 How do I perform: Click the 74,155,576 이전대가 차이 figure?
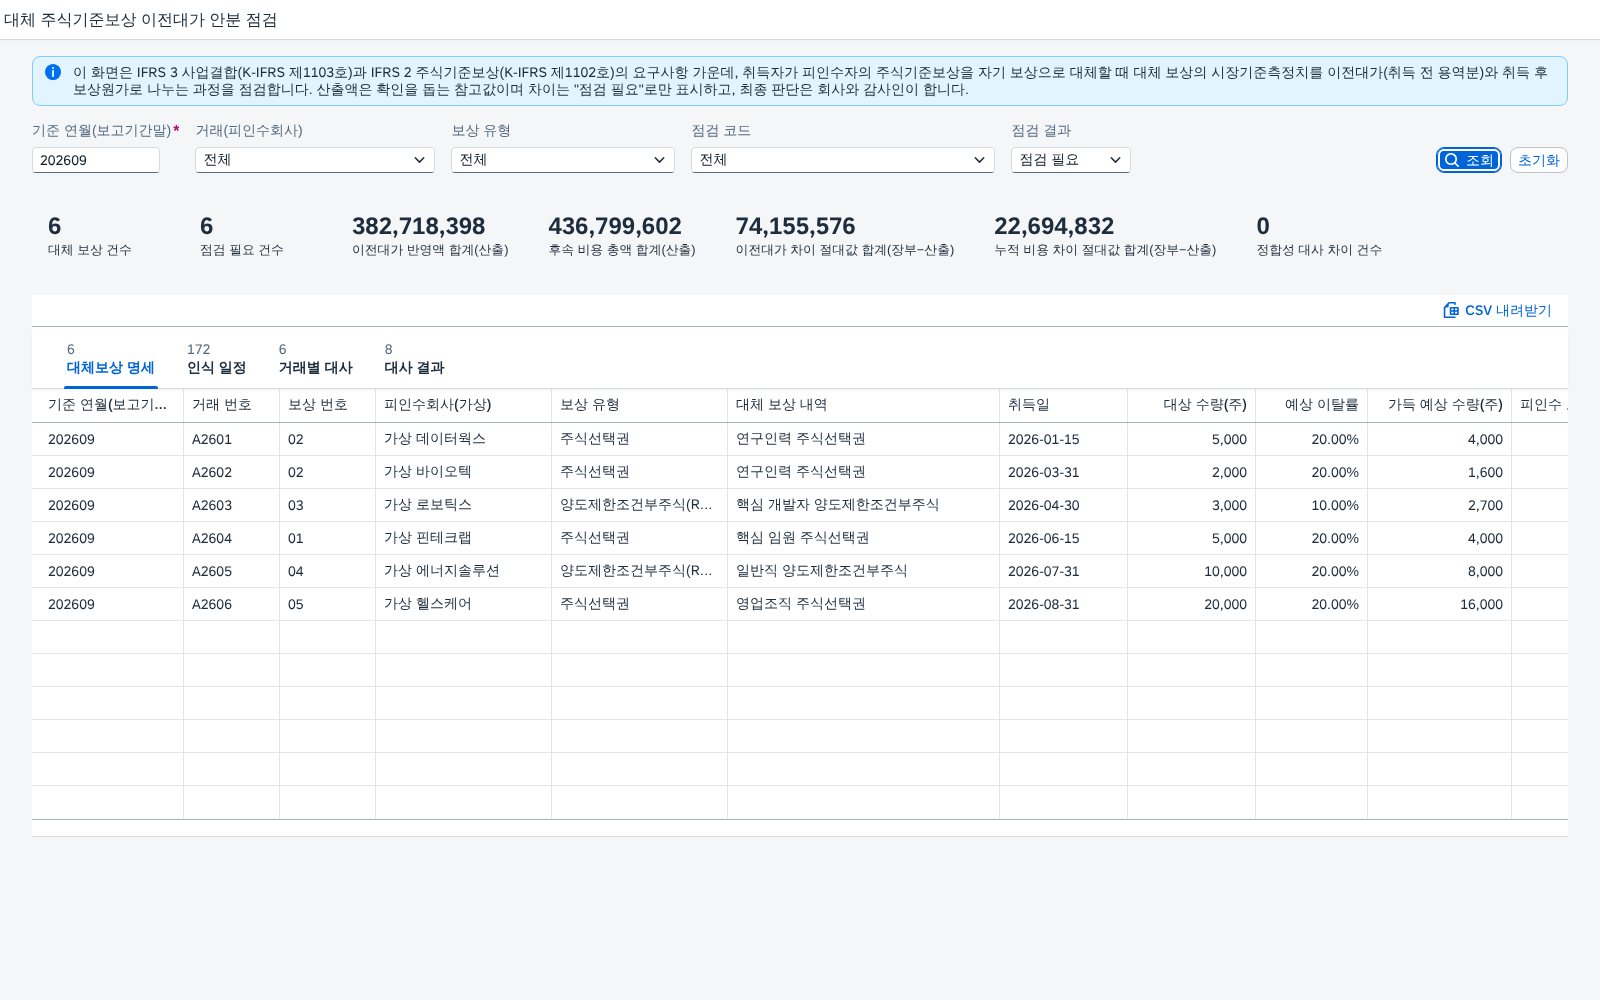tap(796, 226)
